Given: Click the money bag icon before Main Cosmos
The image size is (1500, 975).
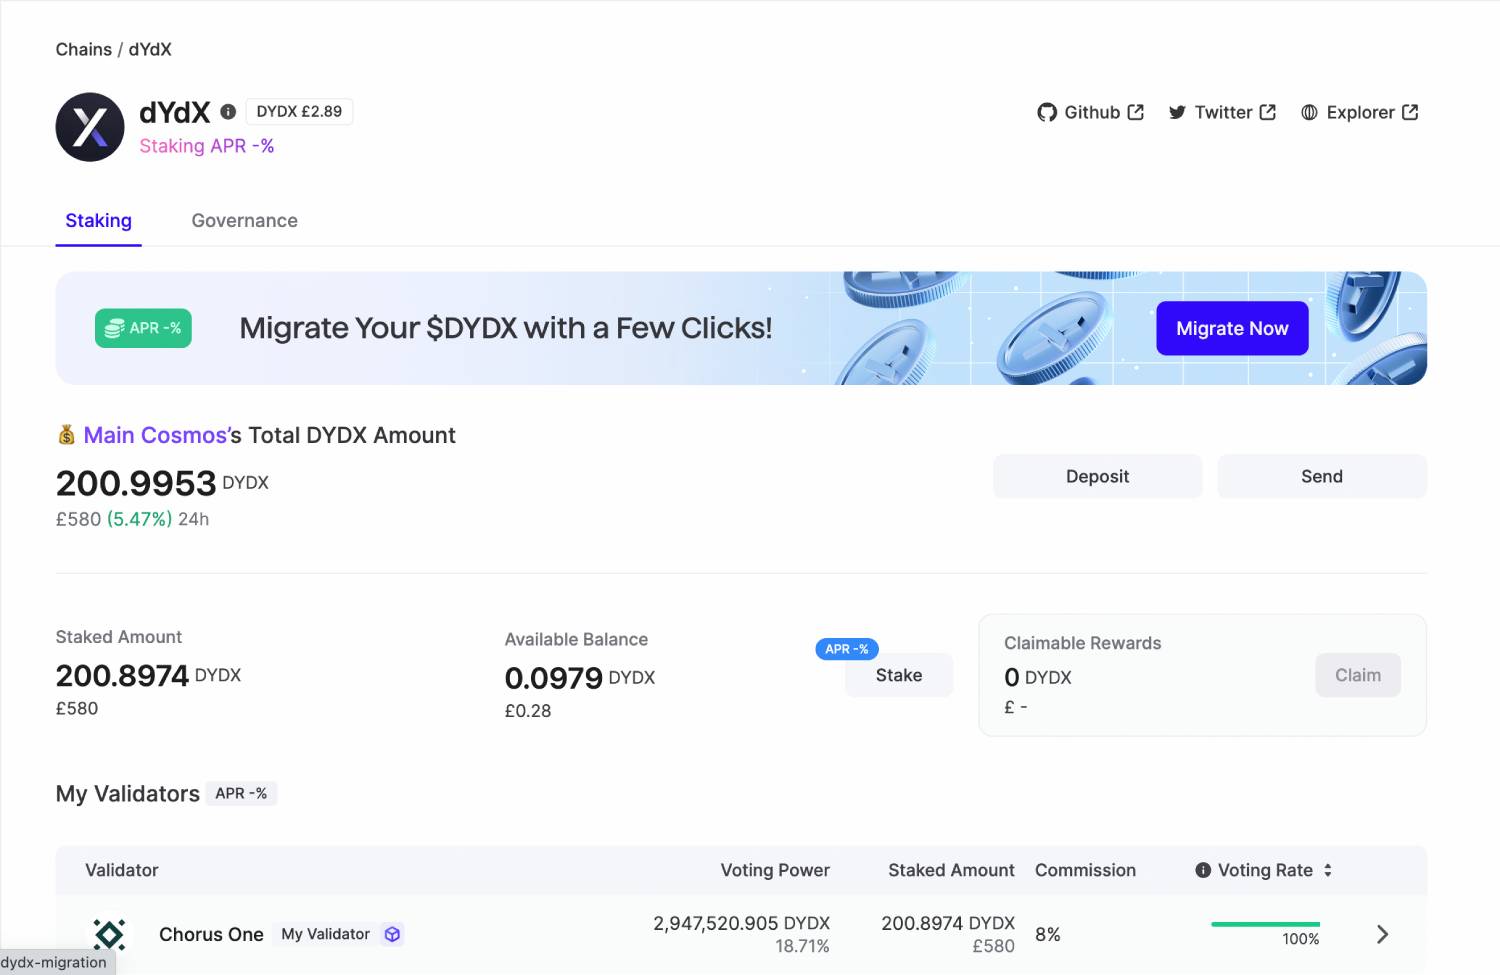Looking at the screenshot, I should coord(66,434).
